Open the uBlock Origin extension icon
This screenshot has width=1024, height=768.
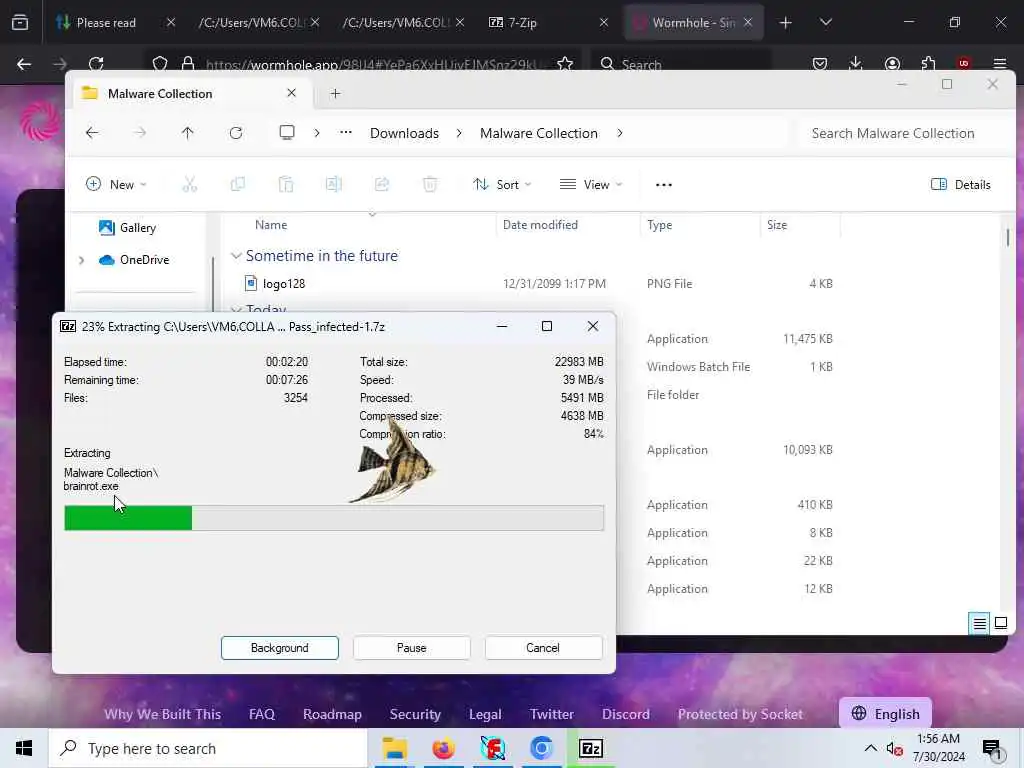click(963, 64)
